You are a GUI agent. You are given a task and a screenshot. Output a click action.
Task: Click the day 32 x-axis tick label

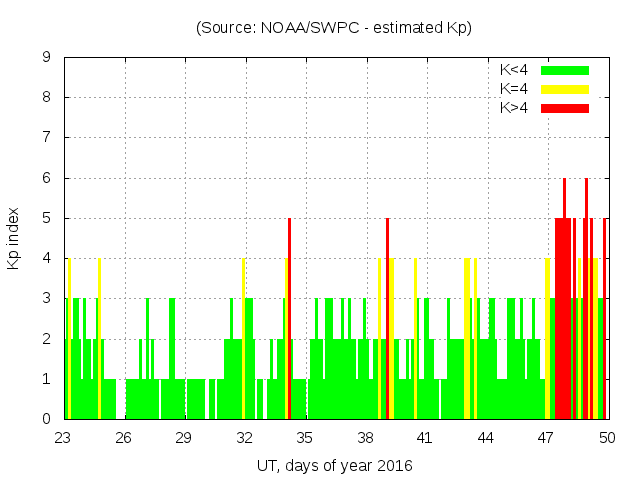tap(245, 438)
